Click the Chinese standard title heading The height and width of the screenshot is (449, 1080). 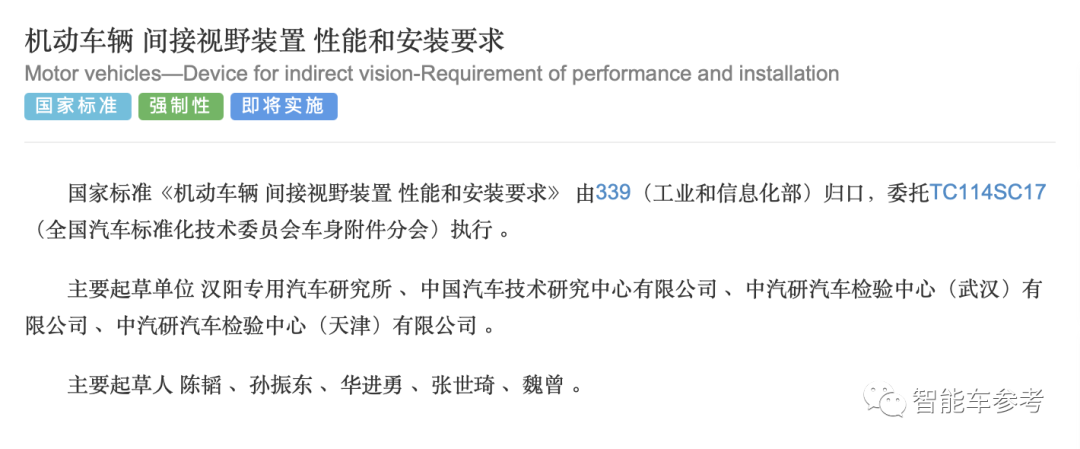click(x=264, y=41)
